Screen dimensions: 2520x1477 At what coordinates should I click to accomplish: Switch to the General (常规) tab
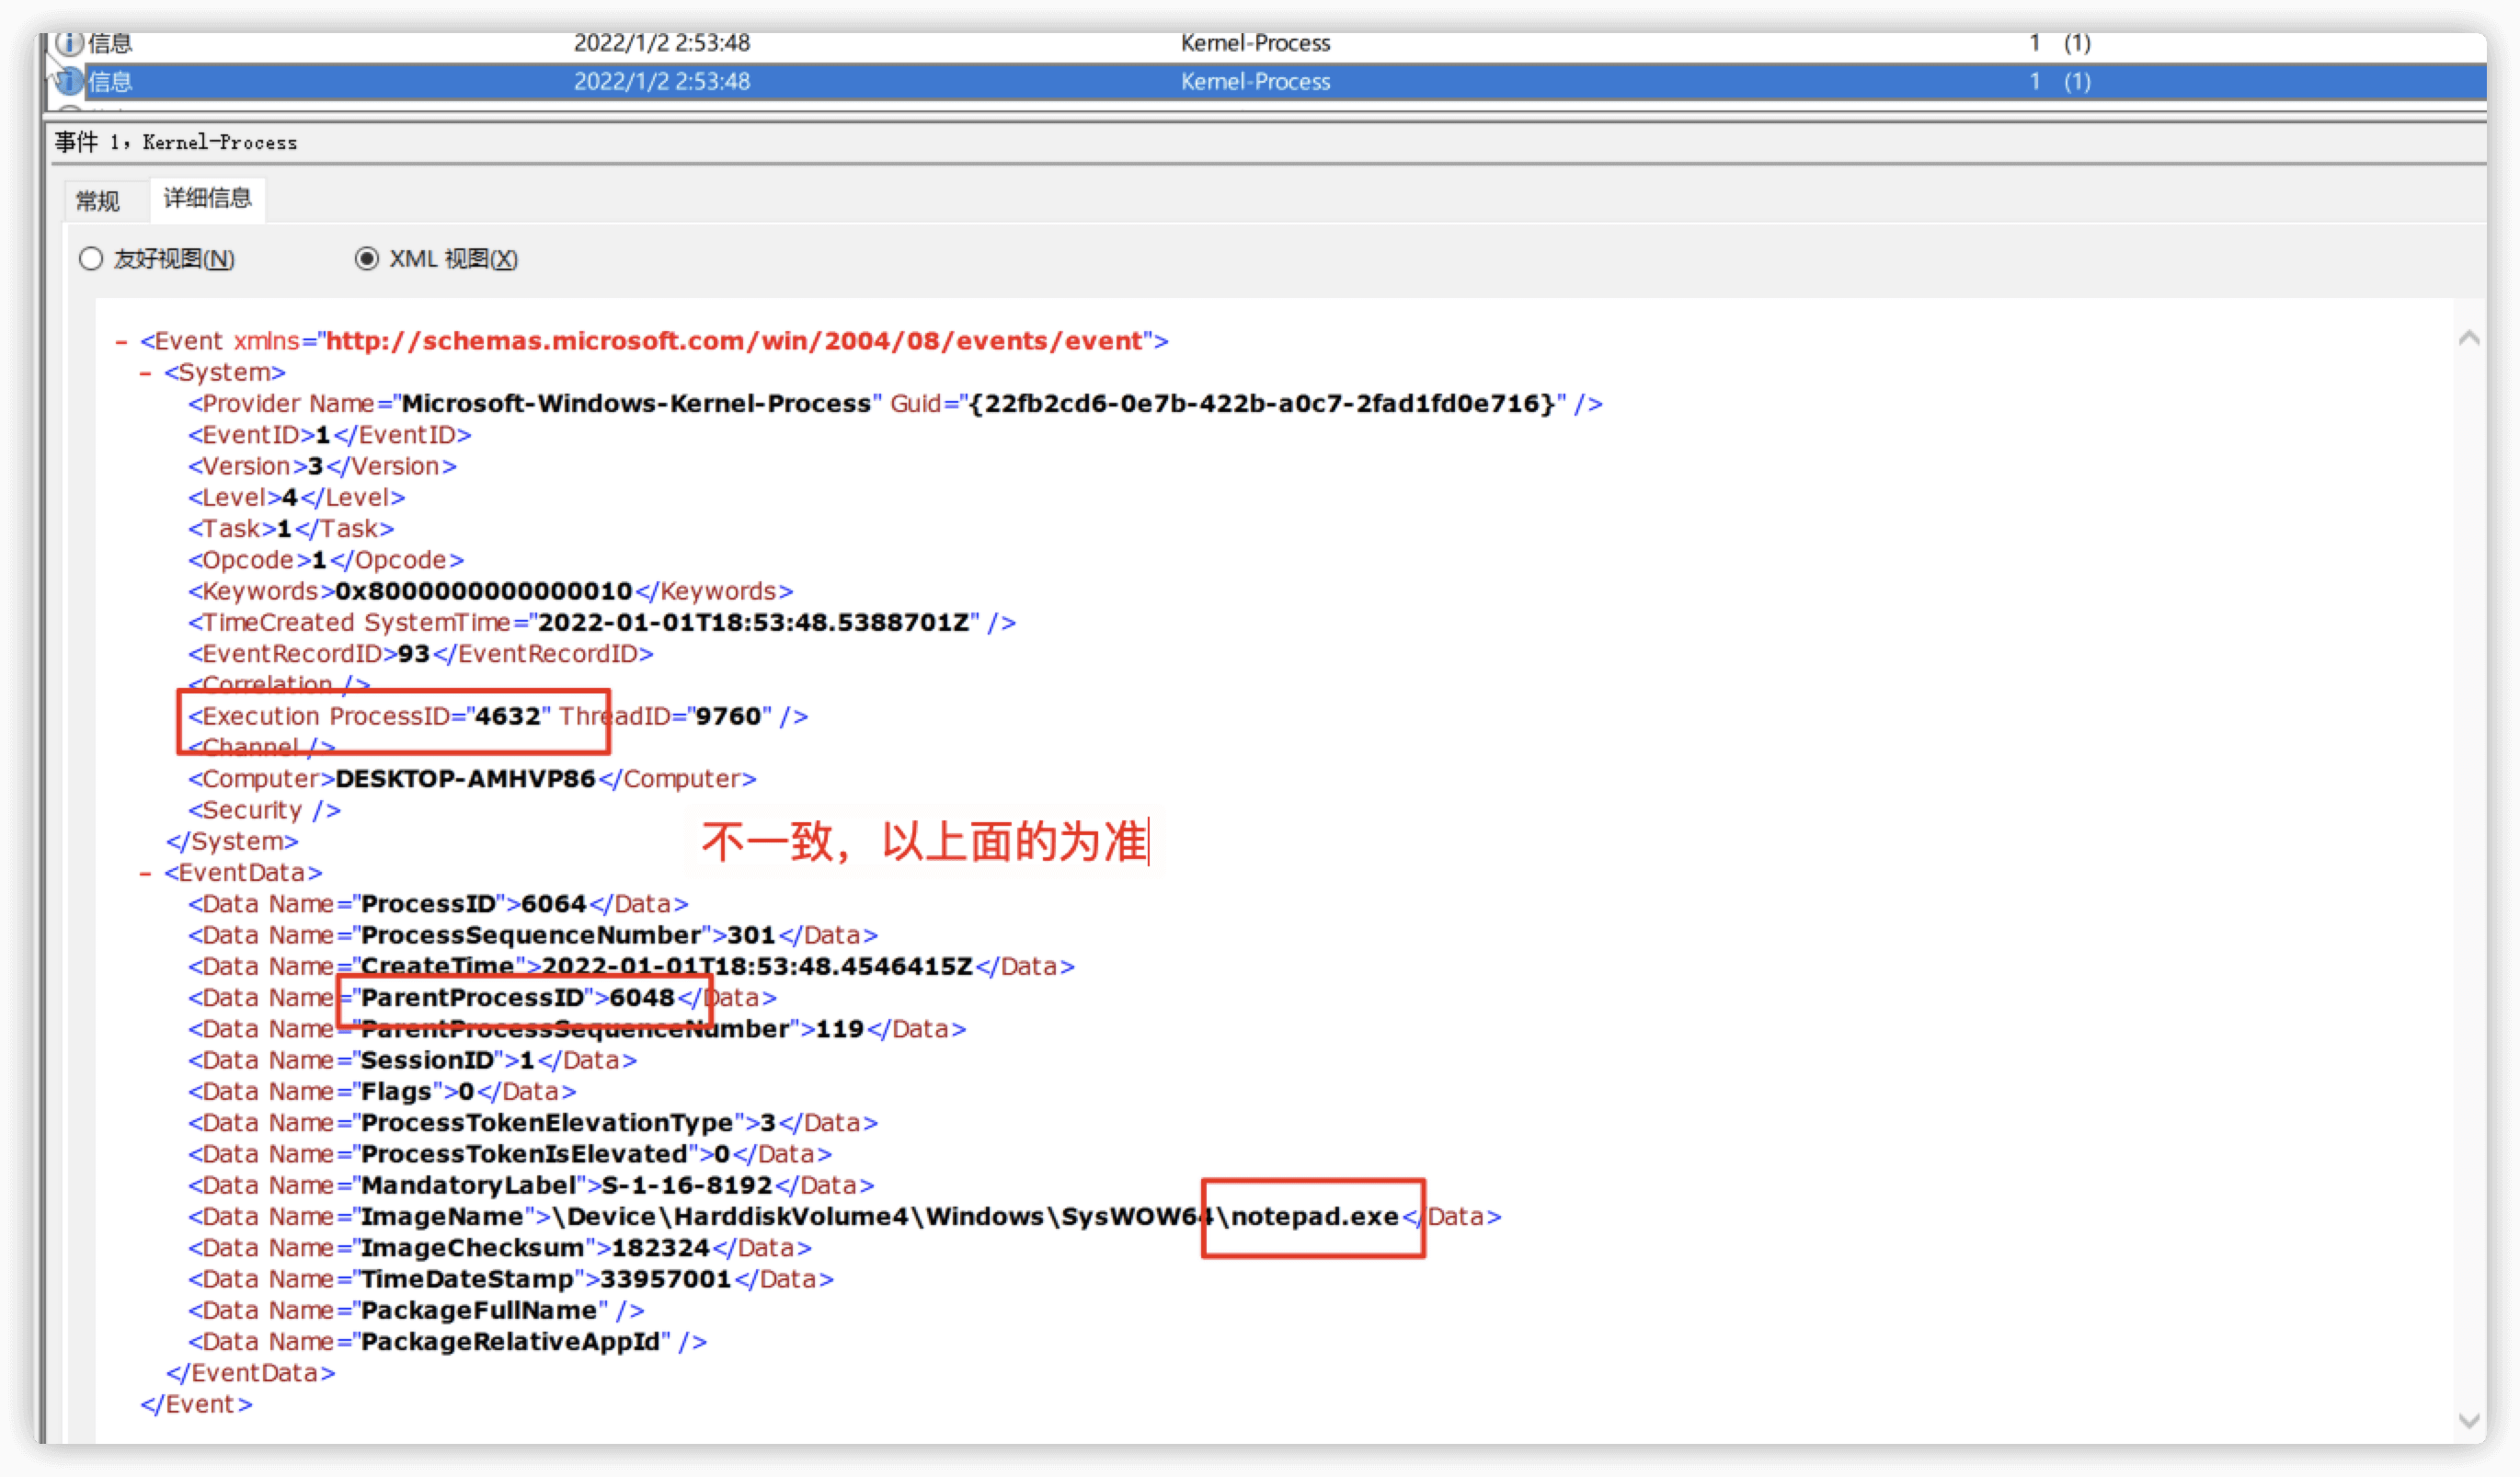(x=98, y=201)
